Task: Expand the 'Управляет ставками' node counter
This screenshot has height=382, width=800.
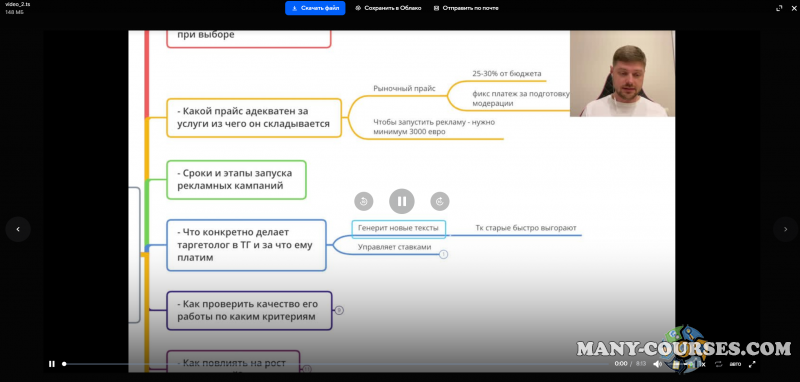Action: (443, 254)
